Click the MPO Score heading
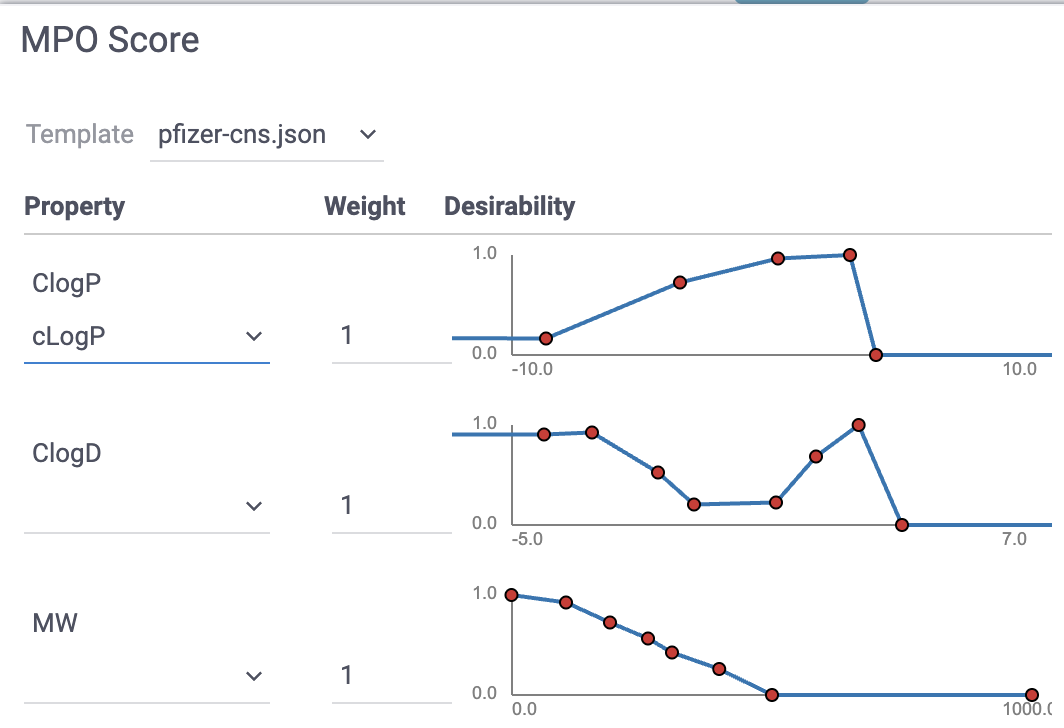This screenshot has width=1064, height=728. pos(110,40)
